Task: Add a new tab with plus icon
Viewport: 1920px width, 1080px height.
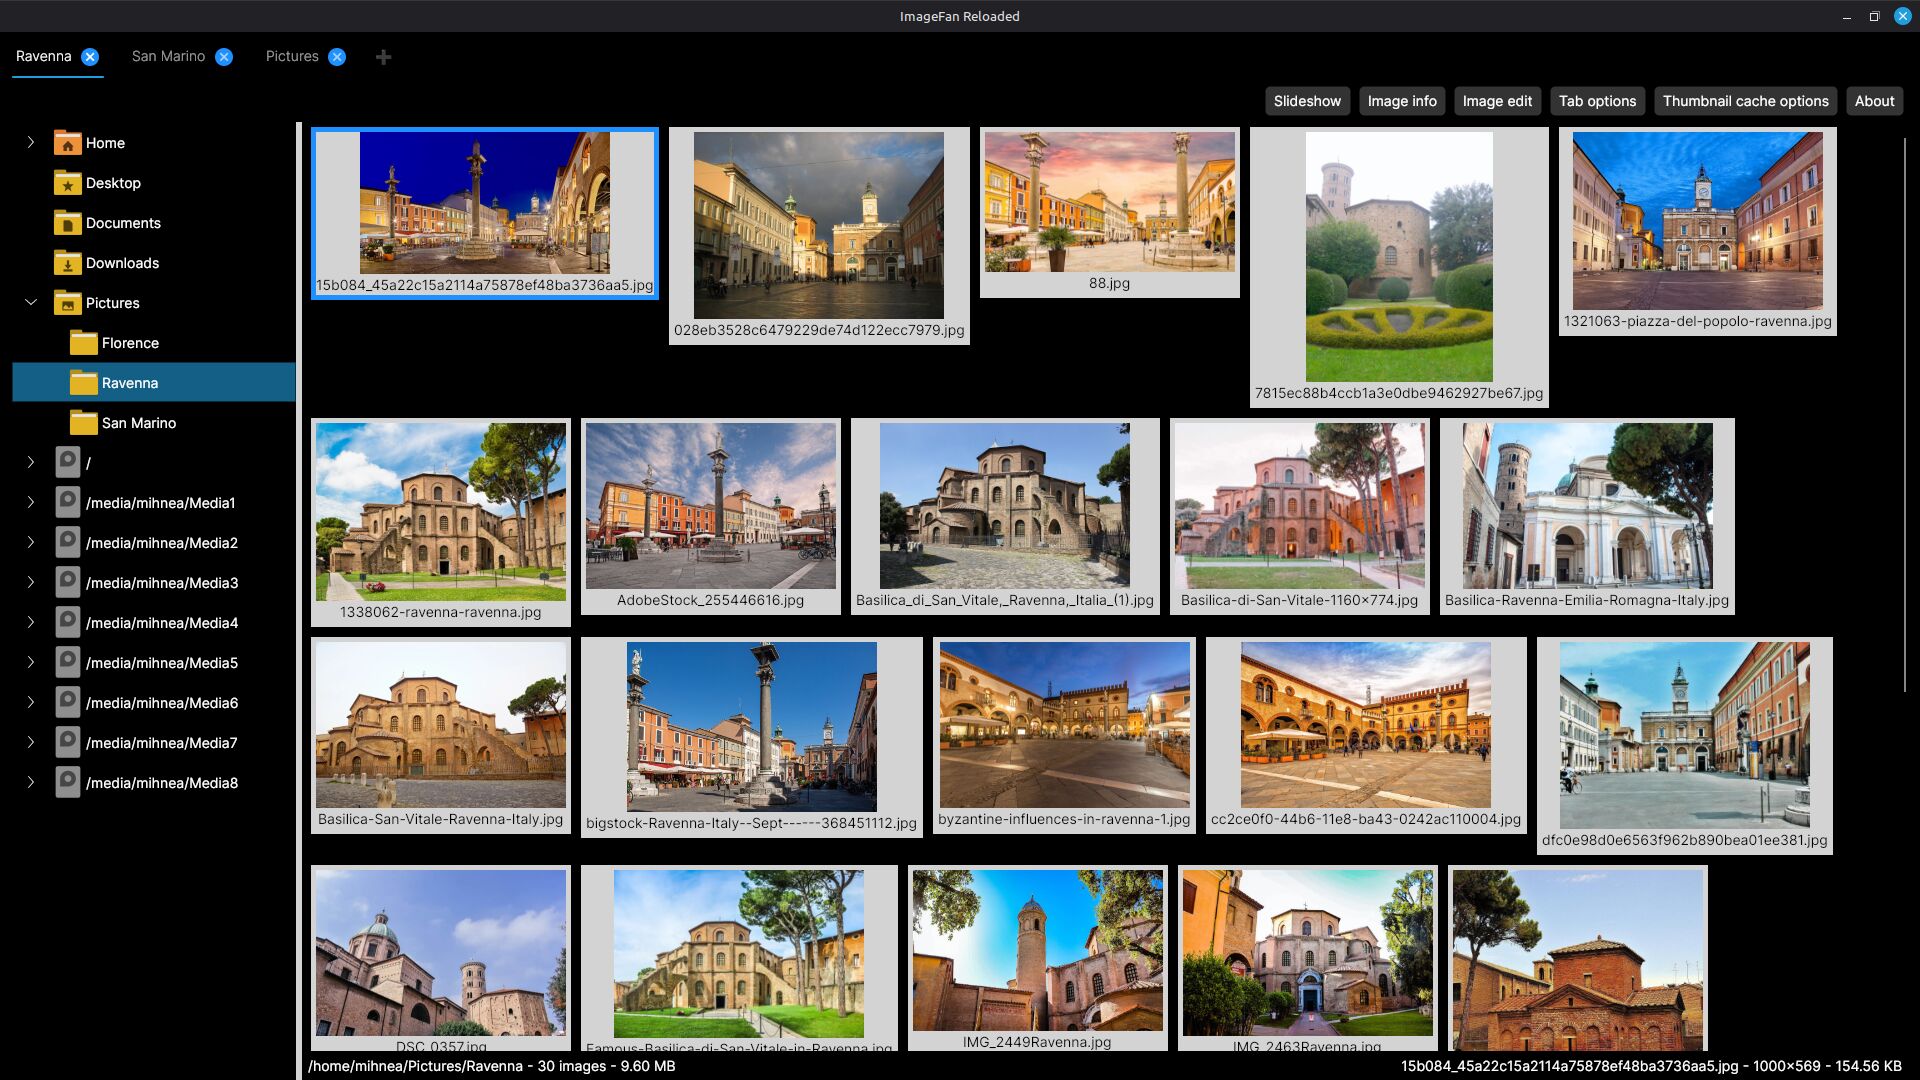Action: coord(383,57)
